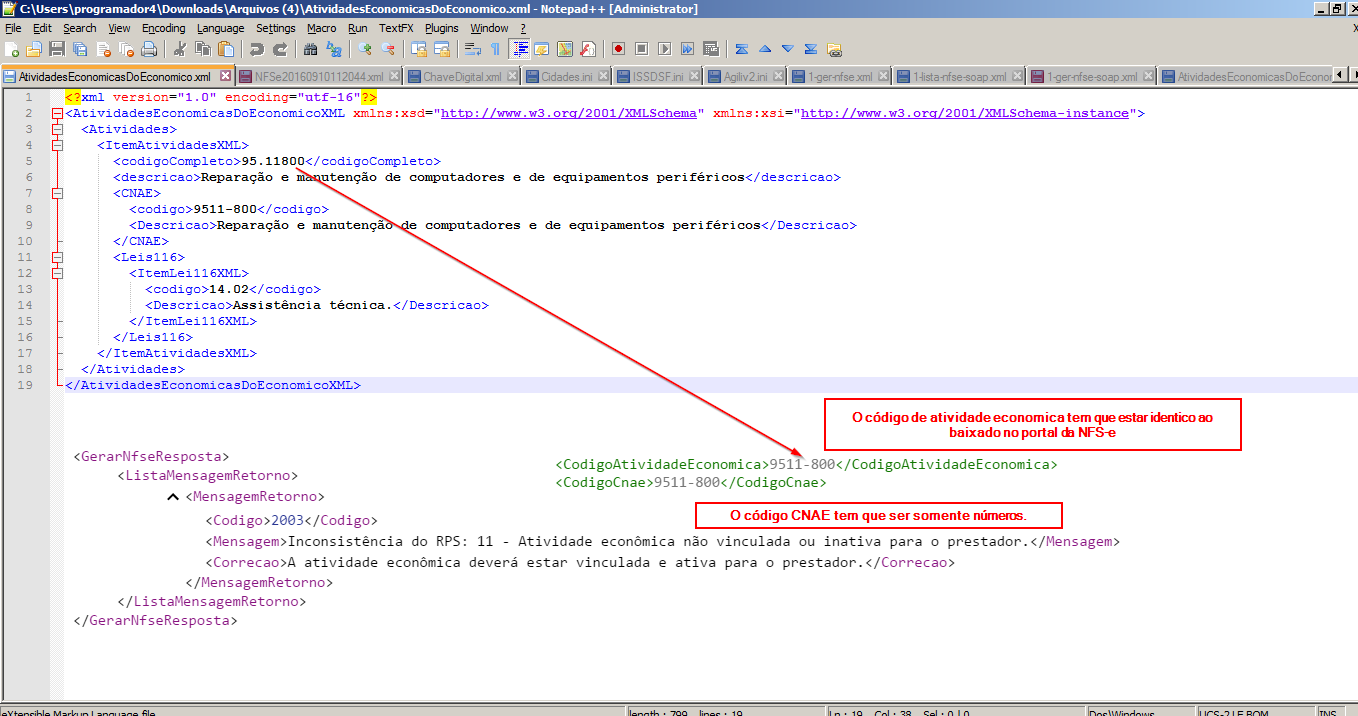The height and width of the screenshot is (716, 1358).
Task: Close the 1-ger-nfse.xml tab
Action: [x=884, y=76]
